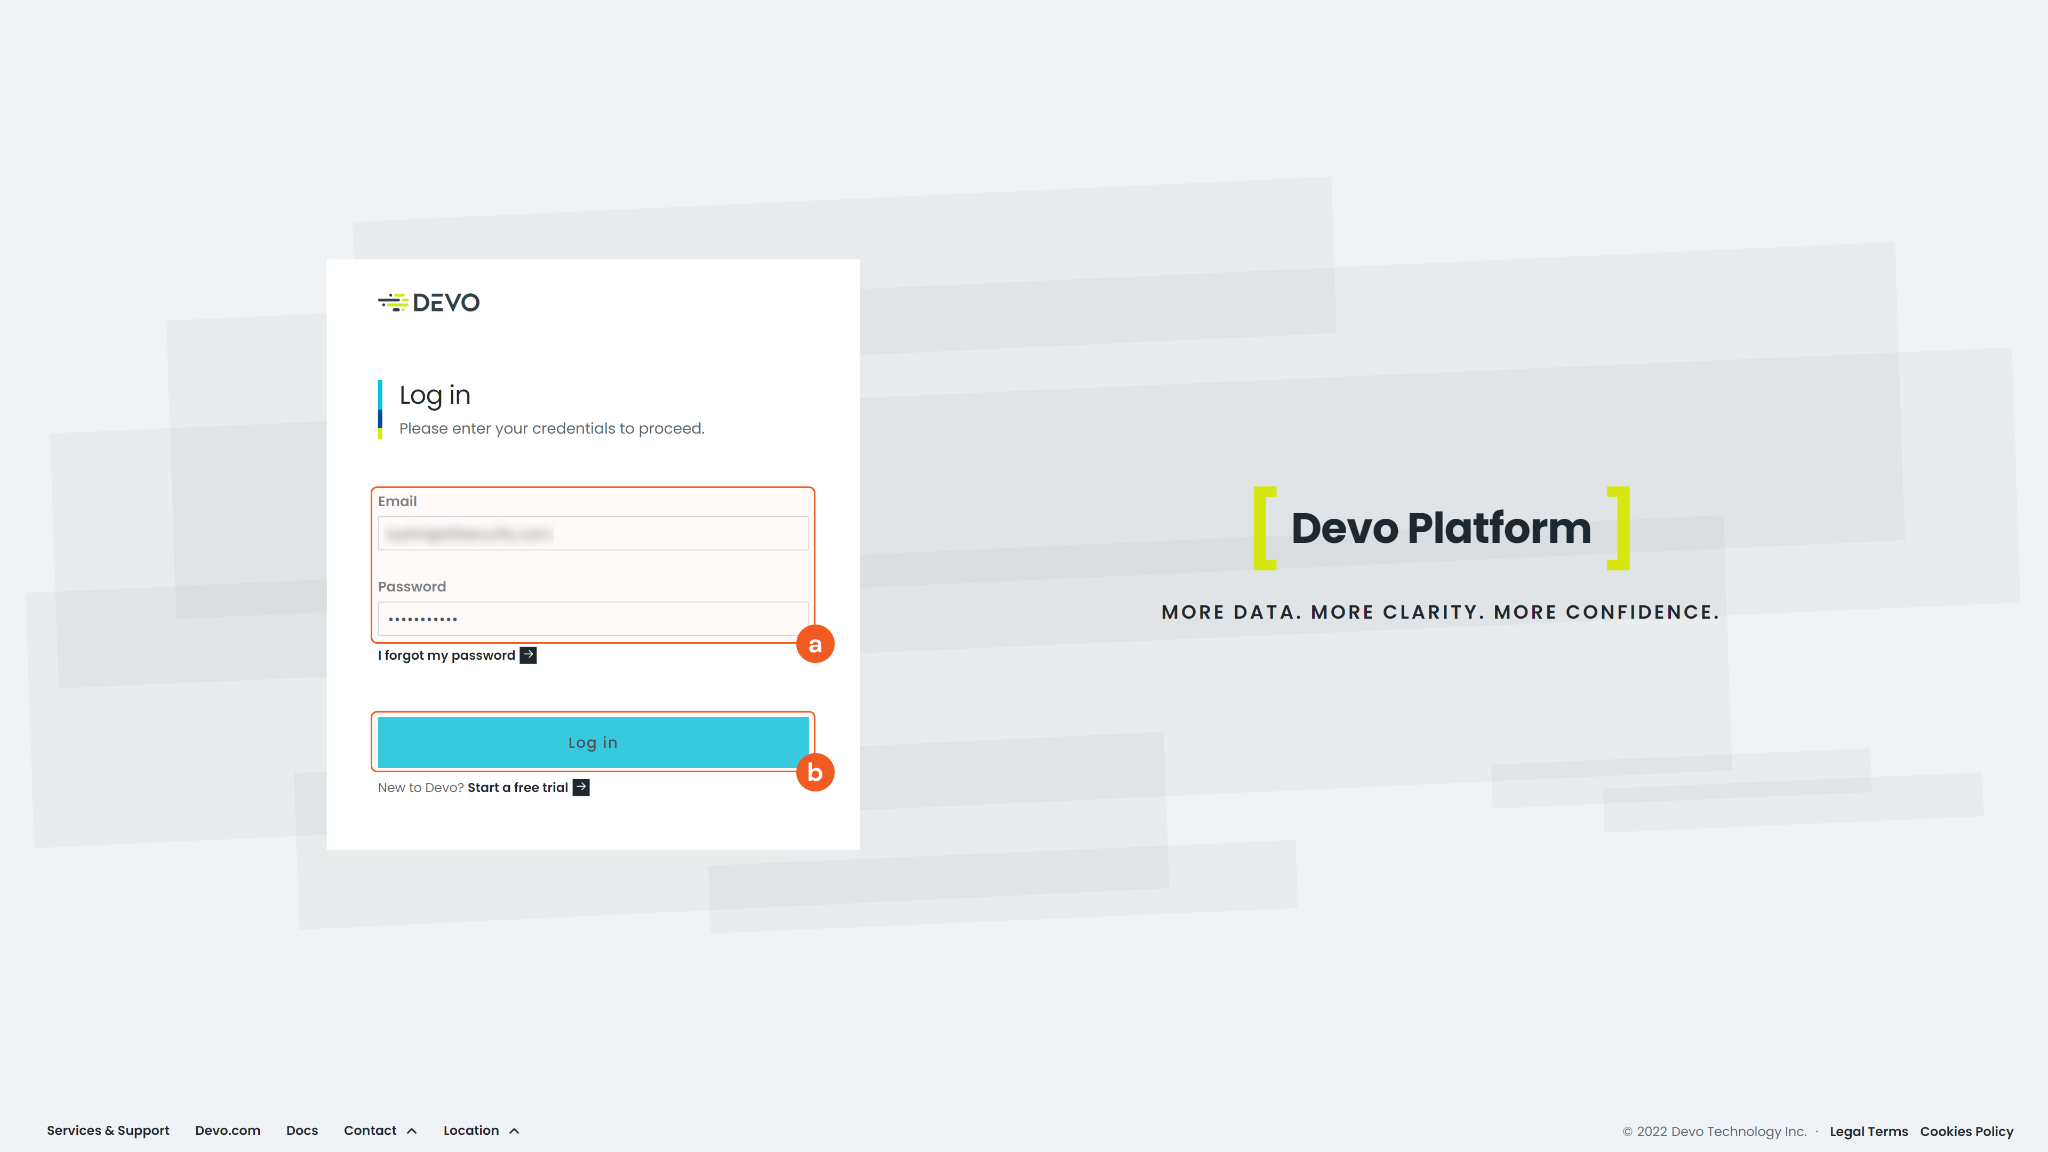Click the arrow icon beside "Start a free trial"
The image size is (2048, 1152).
click(x=580, y=787)
